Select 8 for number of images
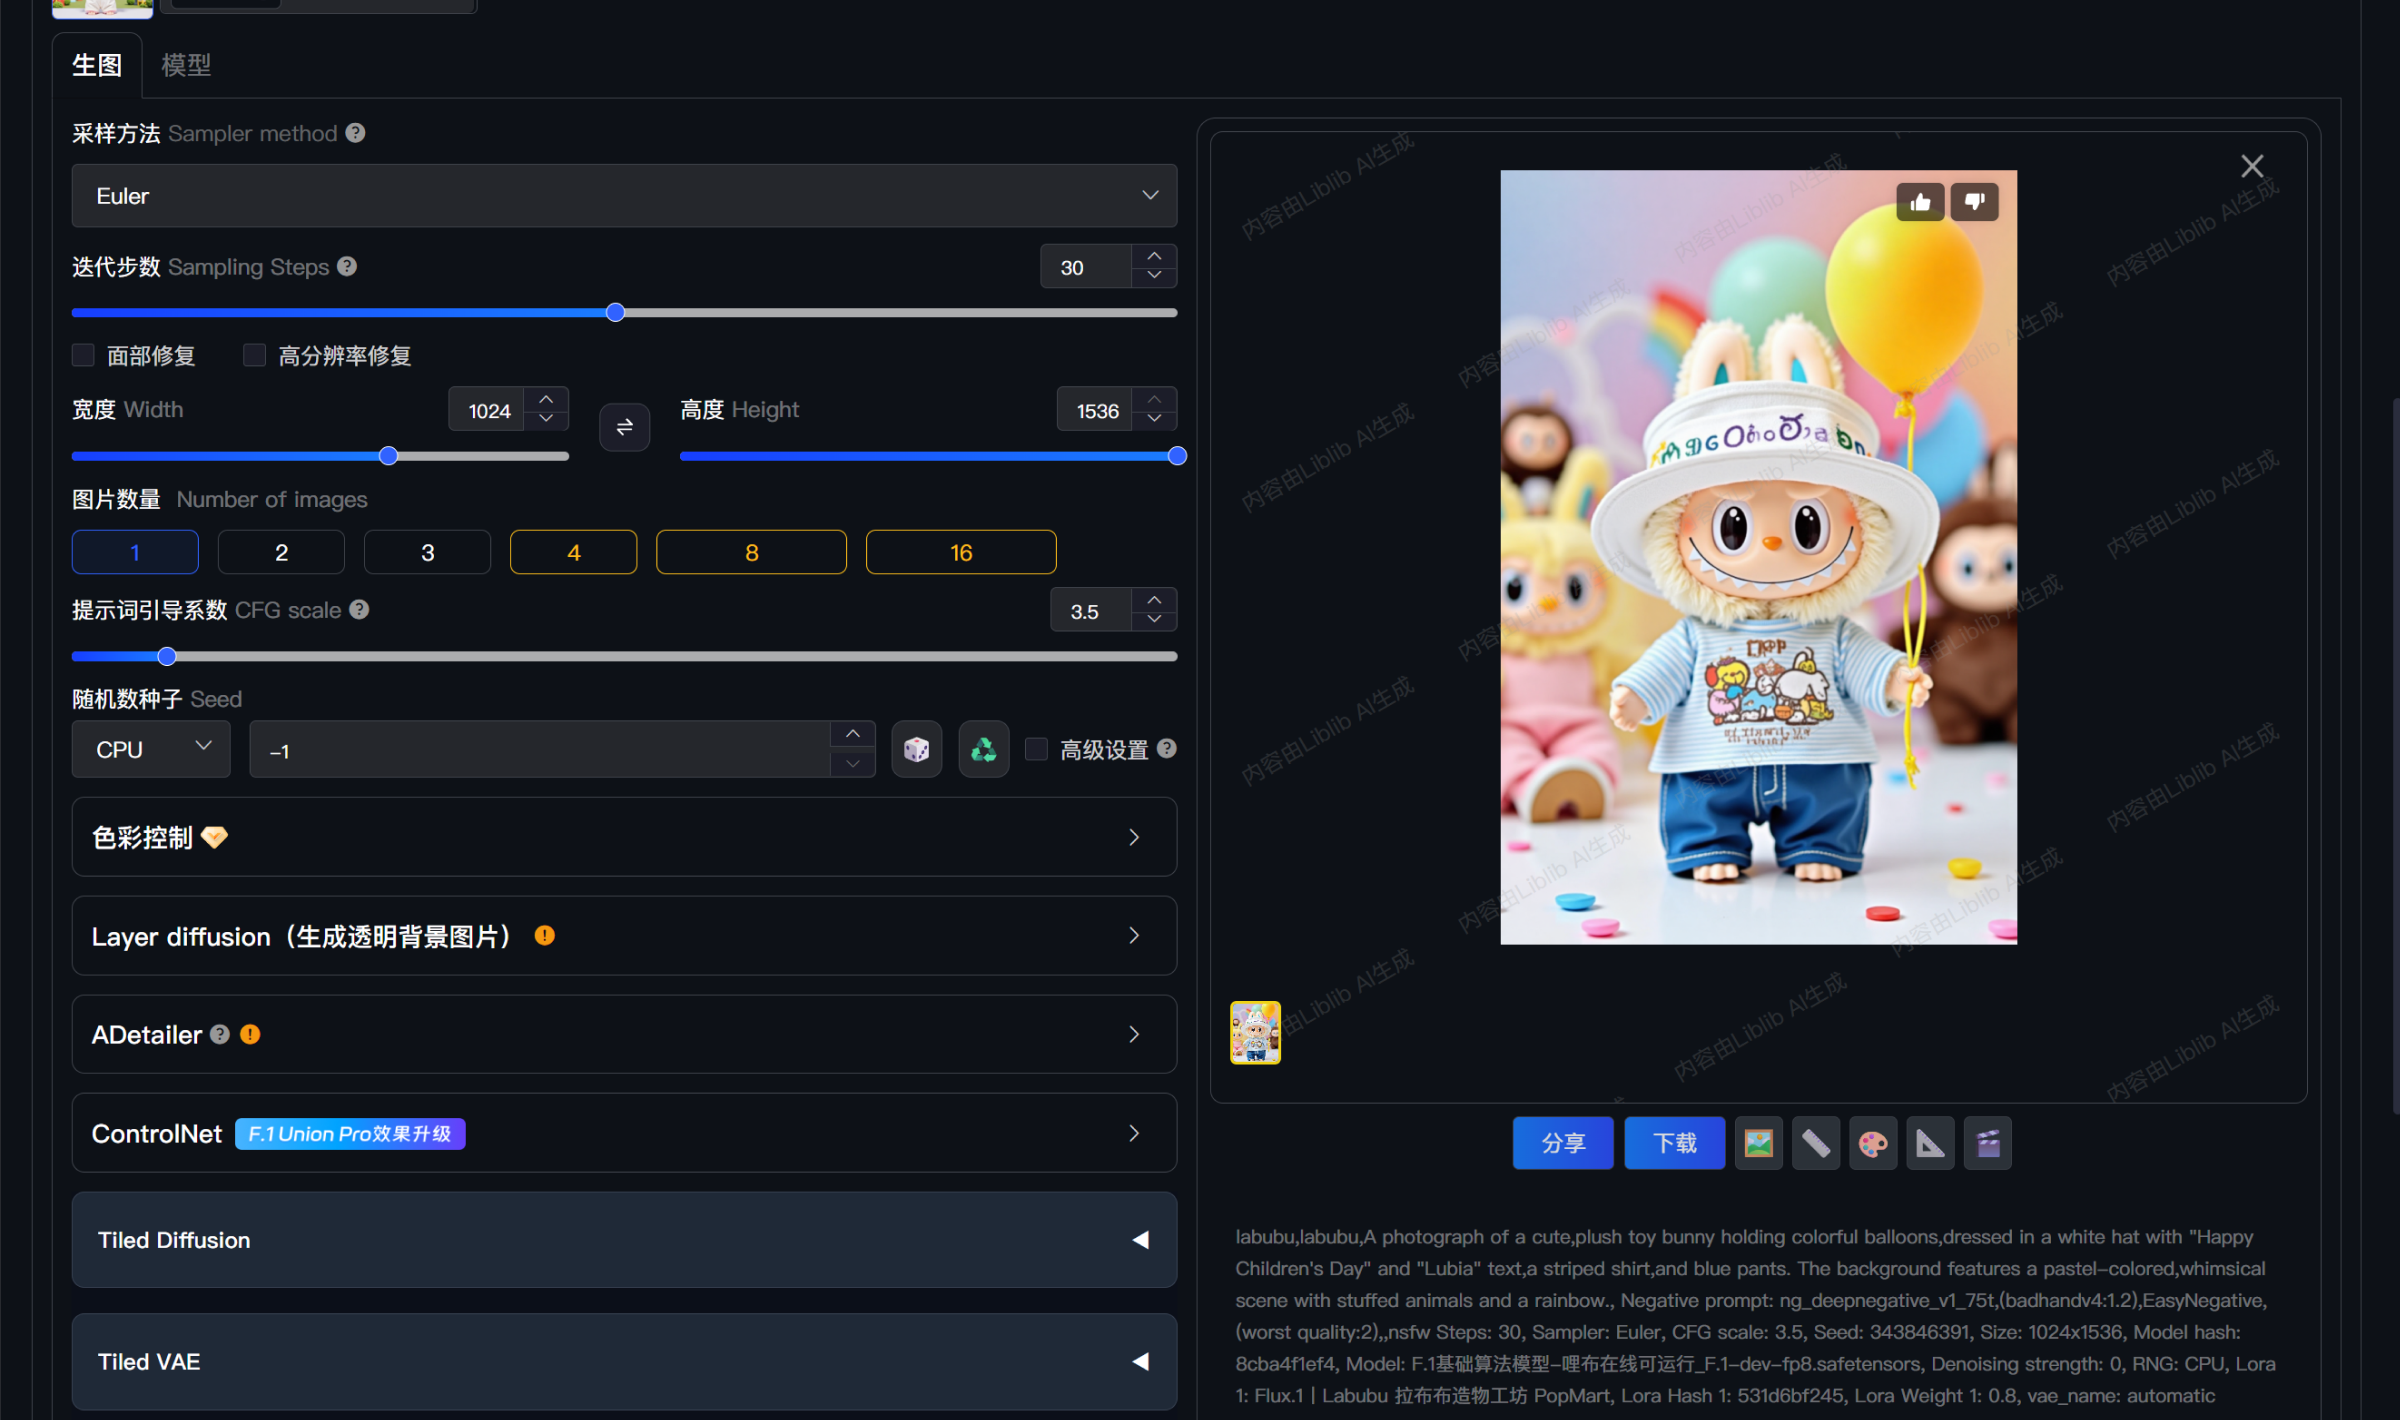Screen dimensions: 2400x1420 (751, 552)
